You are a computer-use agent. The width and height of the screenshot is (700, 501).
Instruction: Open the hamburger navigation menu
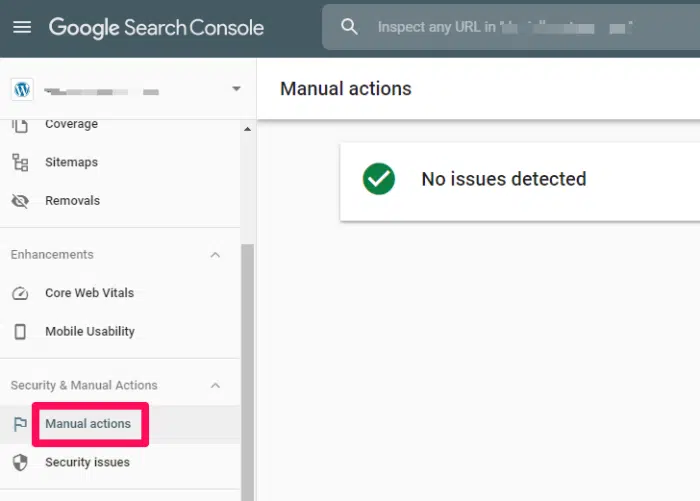point(22,27)
